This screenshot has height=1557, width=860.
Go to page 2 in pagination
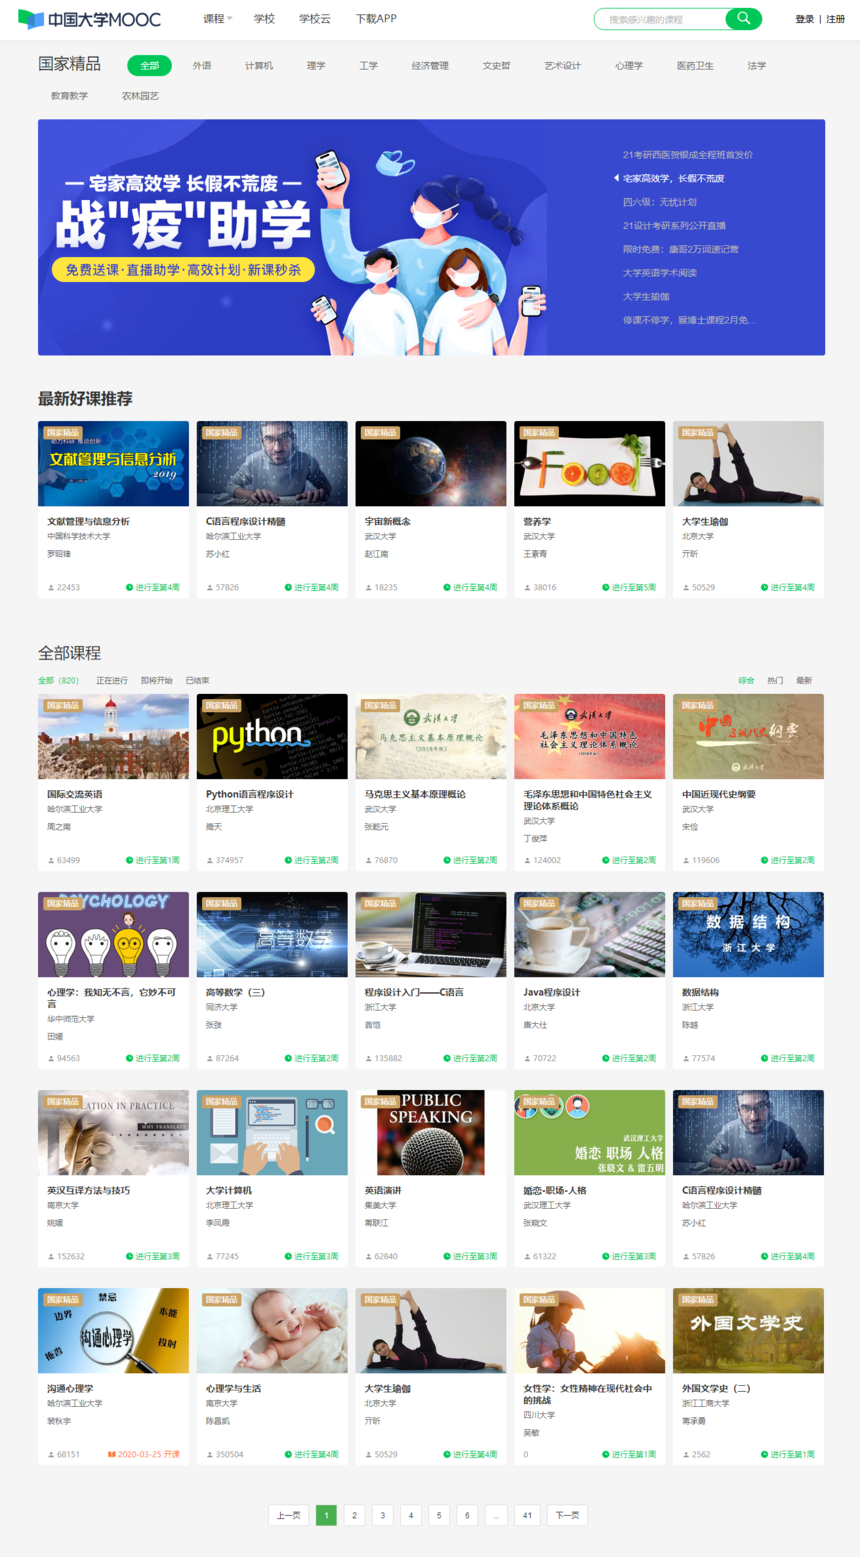click(354, 1515)
